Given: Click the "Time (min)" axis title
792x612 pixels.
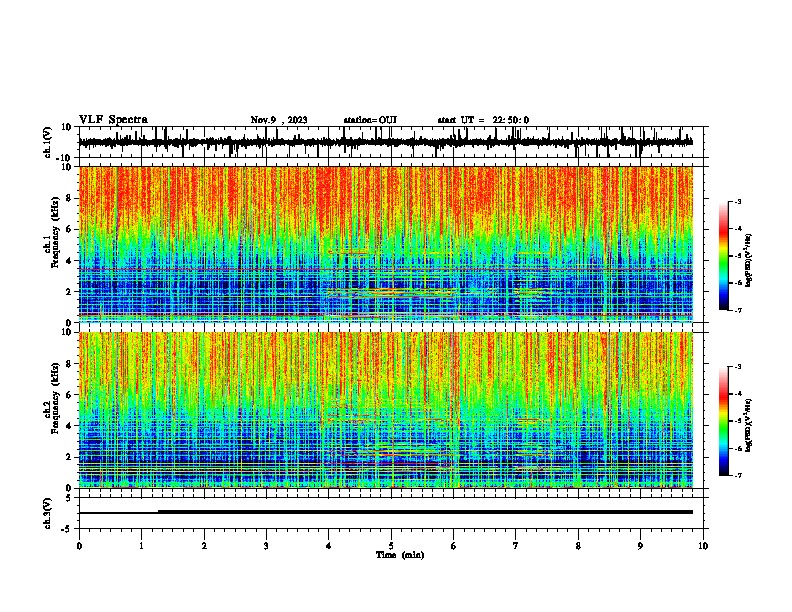Looking at the screenshot, I should [400, 555].
